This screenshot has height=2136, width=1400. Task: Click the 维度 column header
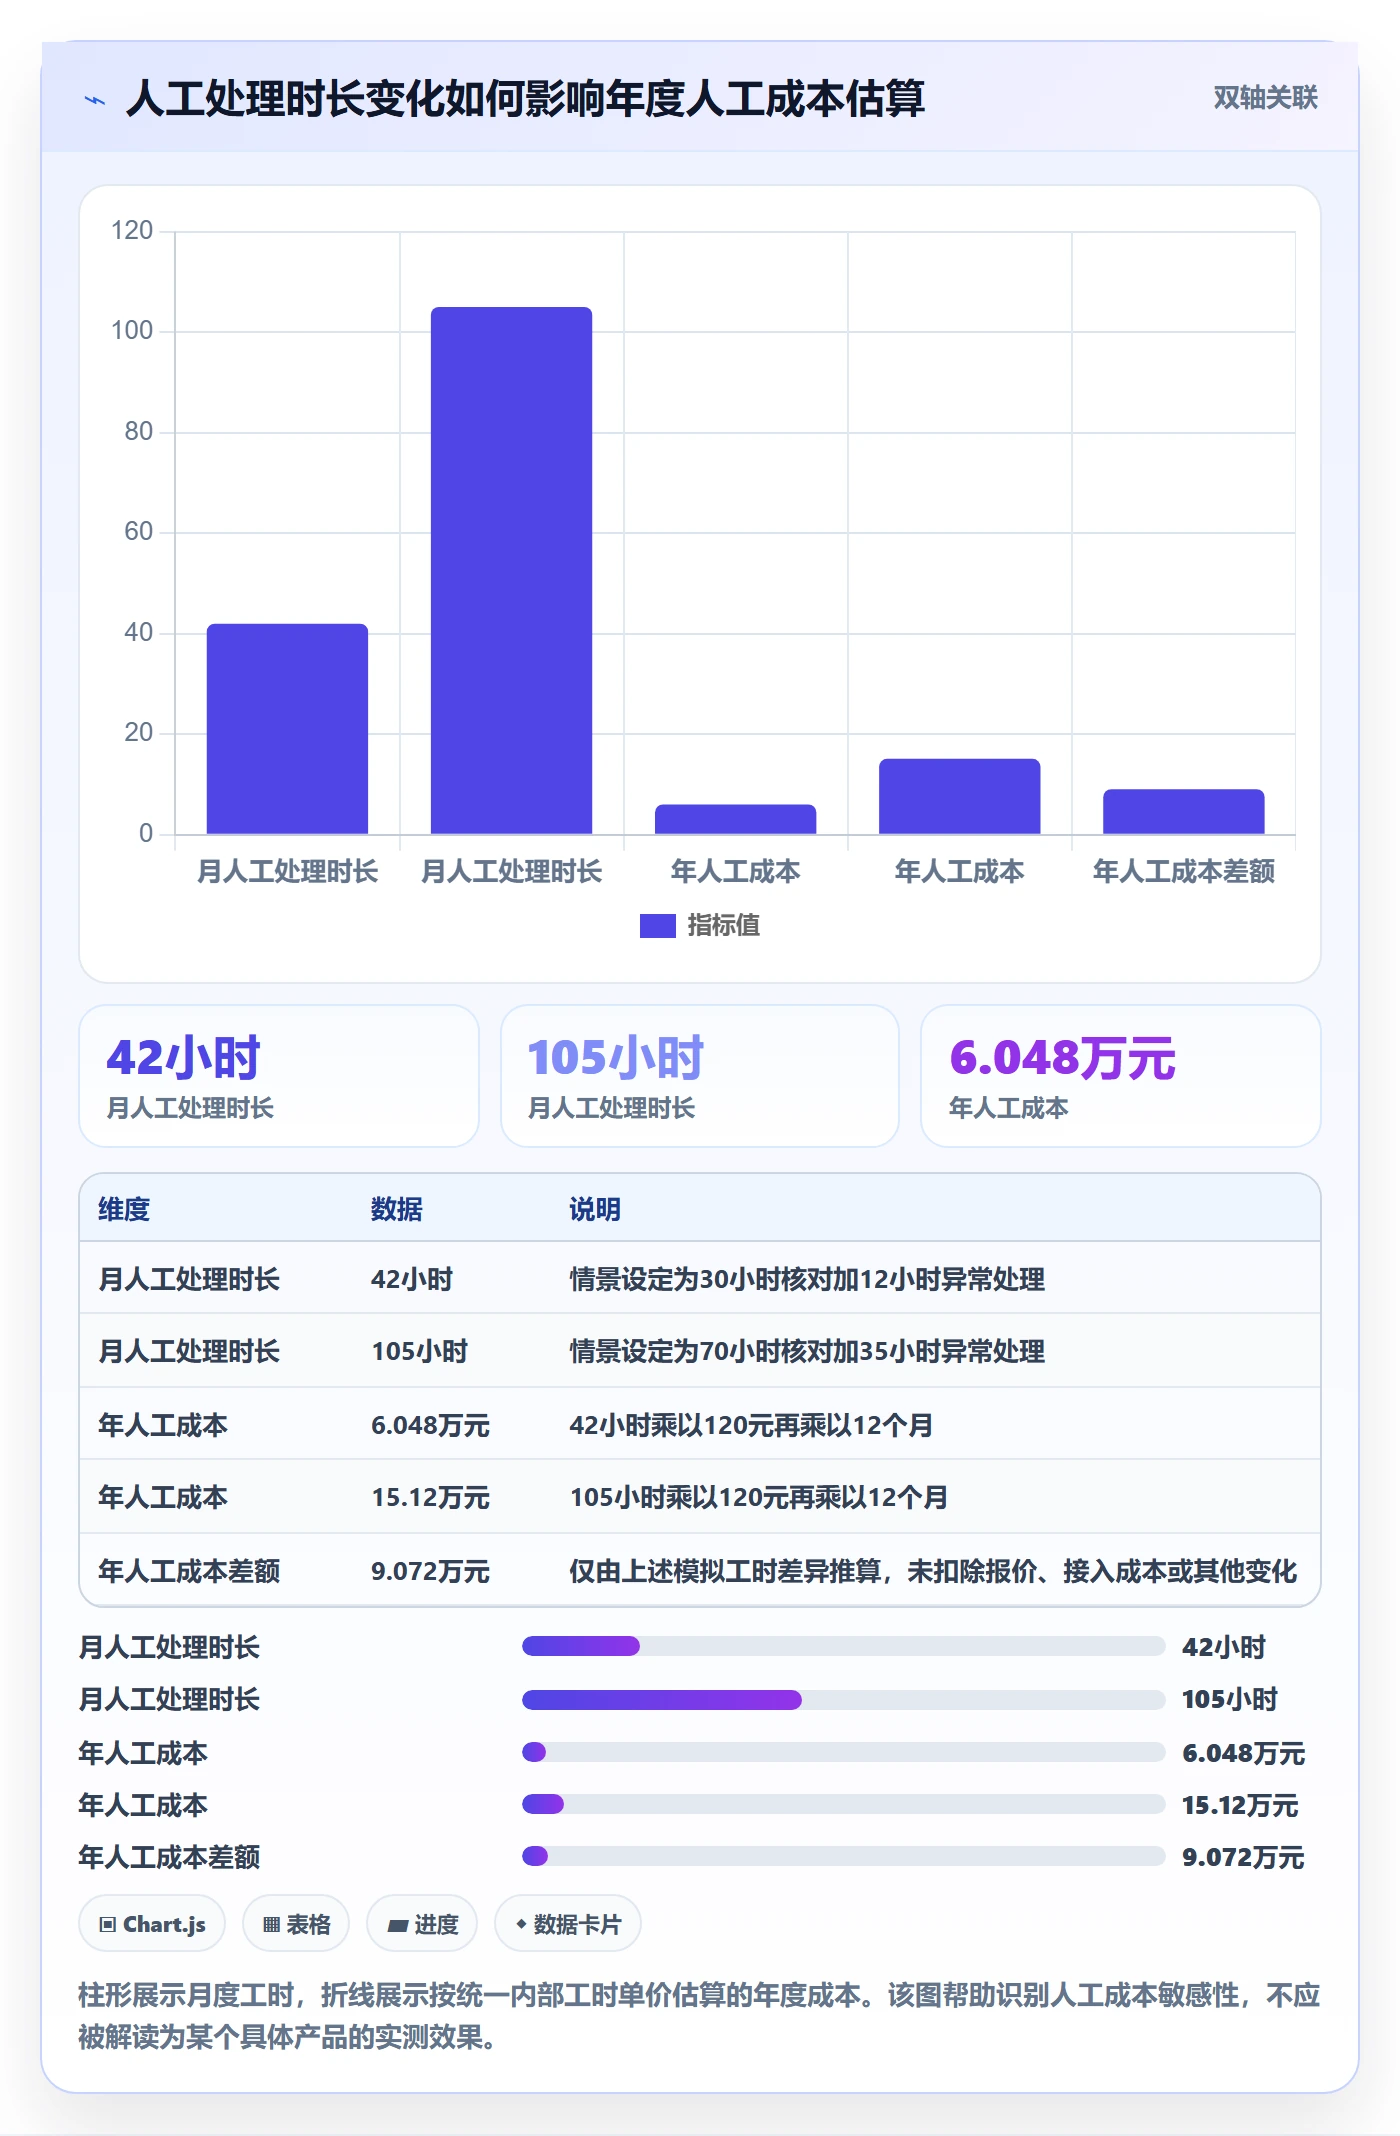tap(124, 1209)
